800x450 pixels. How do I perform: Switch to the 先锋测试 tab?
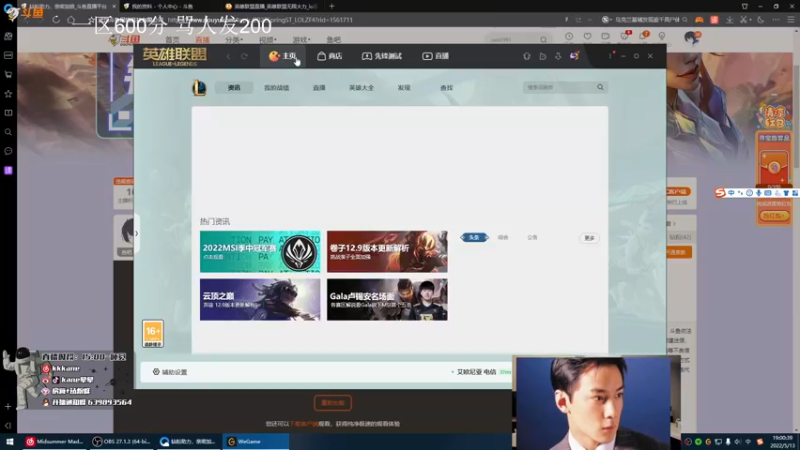tap(382, 56)
